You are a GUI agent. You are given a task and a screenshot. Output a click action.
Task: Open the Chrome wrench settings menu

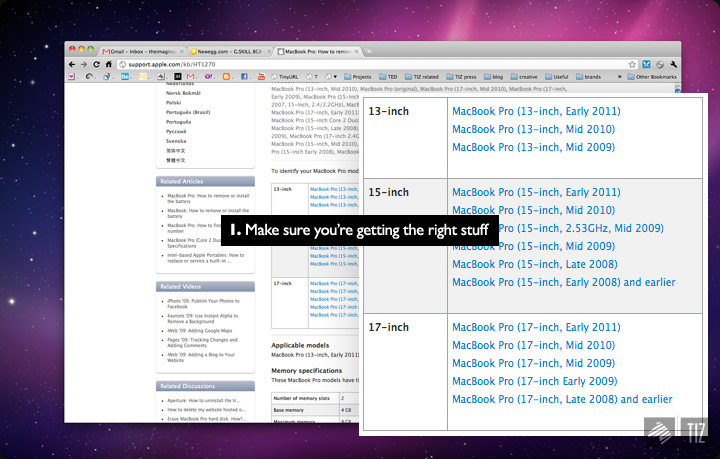pyautogui.click(x=673, y=64)
